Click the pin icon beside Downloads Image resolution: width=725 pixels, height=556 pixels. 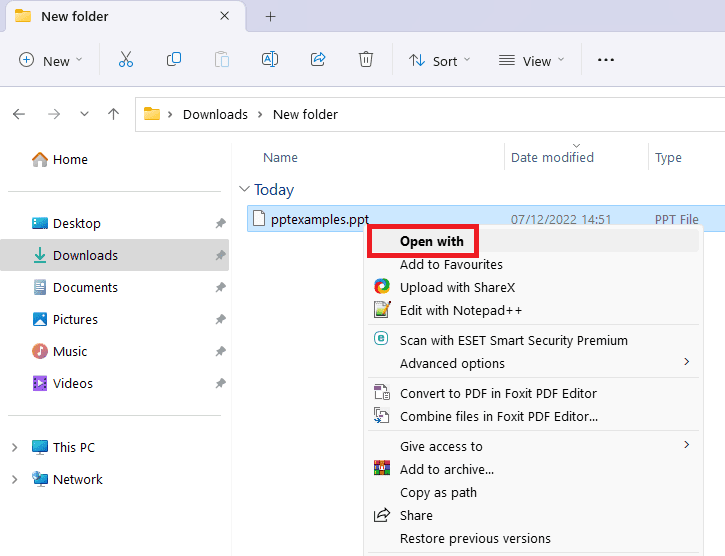pyautogui.click(x=221, y=255)
